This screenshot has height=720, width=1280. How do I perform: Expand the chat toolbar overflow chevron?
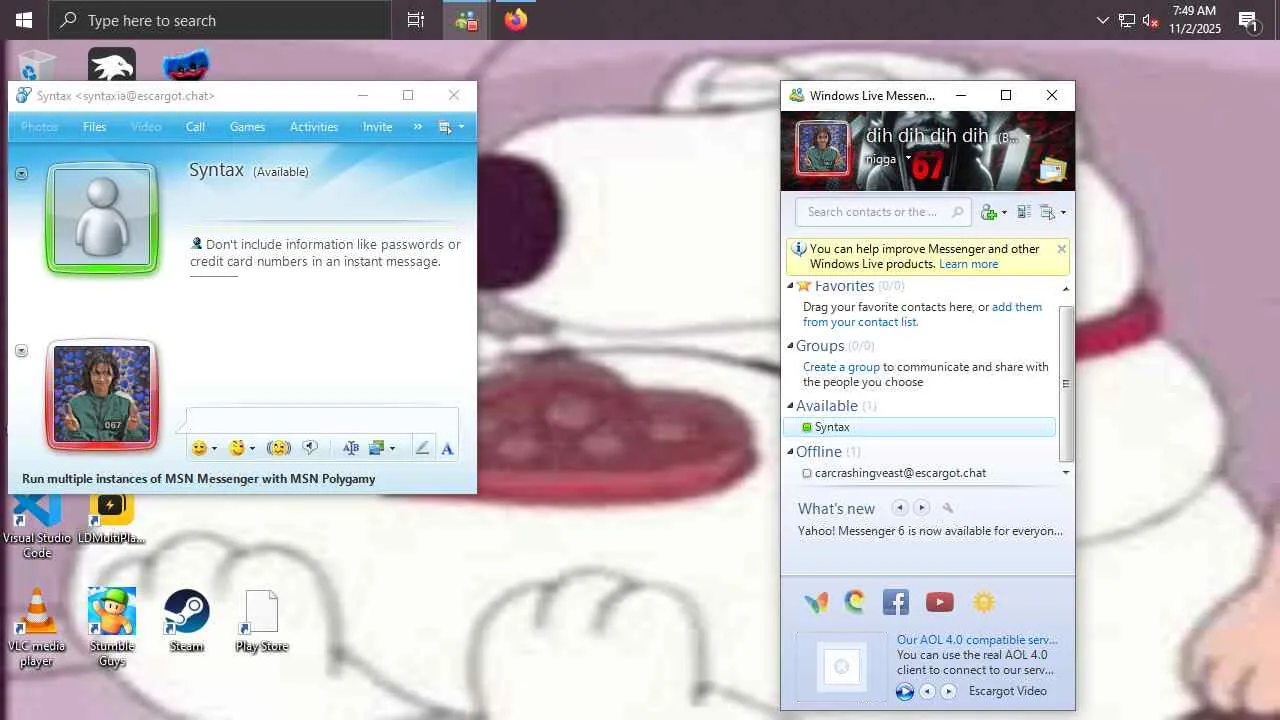click(x=418, y=127)
